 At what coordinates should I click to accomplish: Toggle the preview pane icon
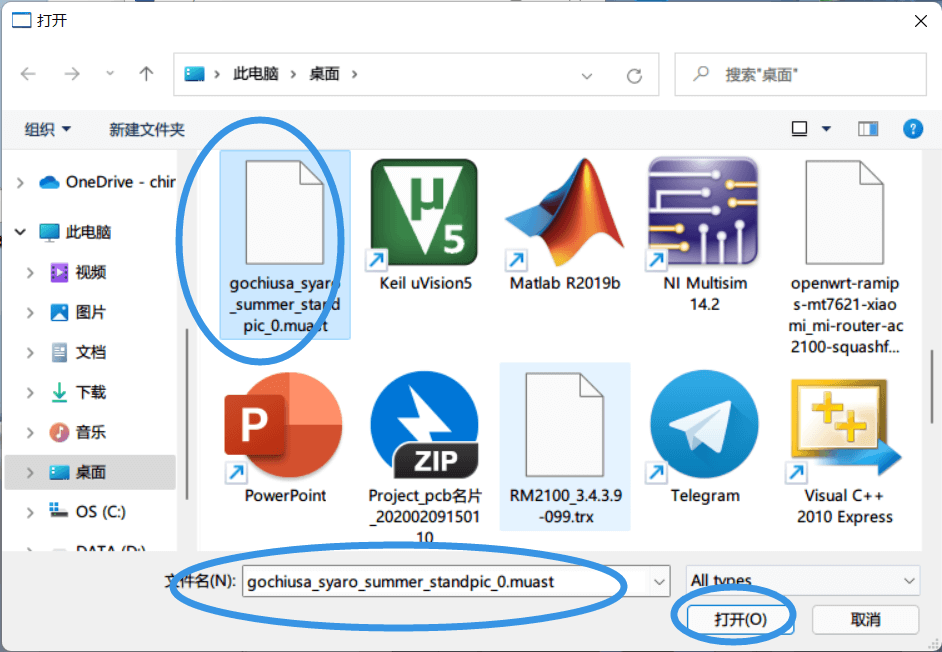coord(868,129)
